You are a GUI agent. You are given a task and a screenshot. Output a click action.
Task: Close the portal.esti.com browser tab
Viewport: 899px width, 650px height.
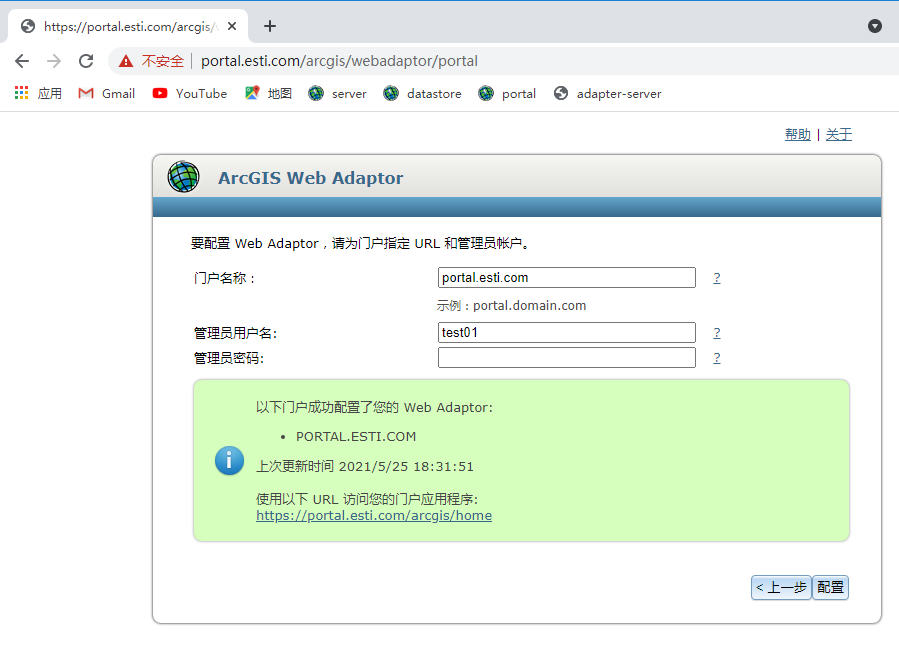232,26
